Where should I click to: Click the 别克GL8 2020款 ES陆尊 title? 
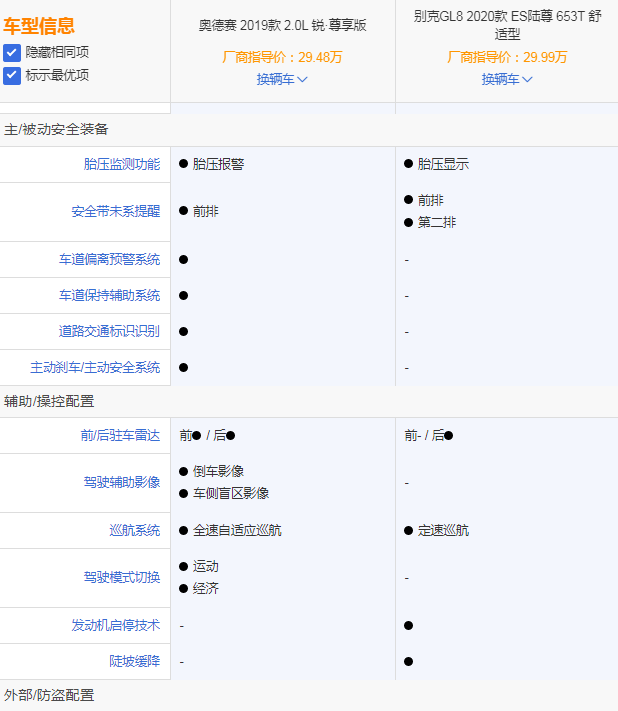[507, 25]
